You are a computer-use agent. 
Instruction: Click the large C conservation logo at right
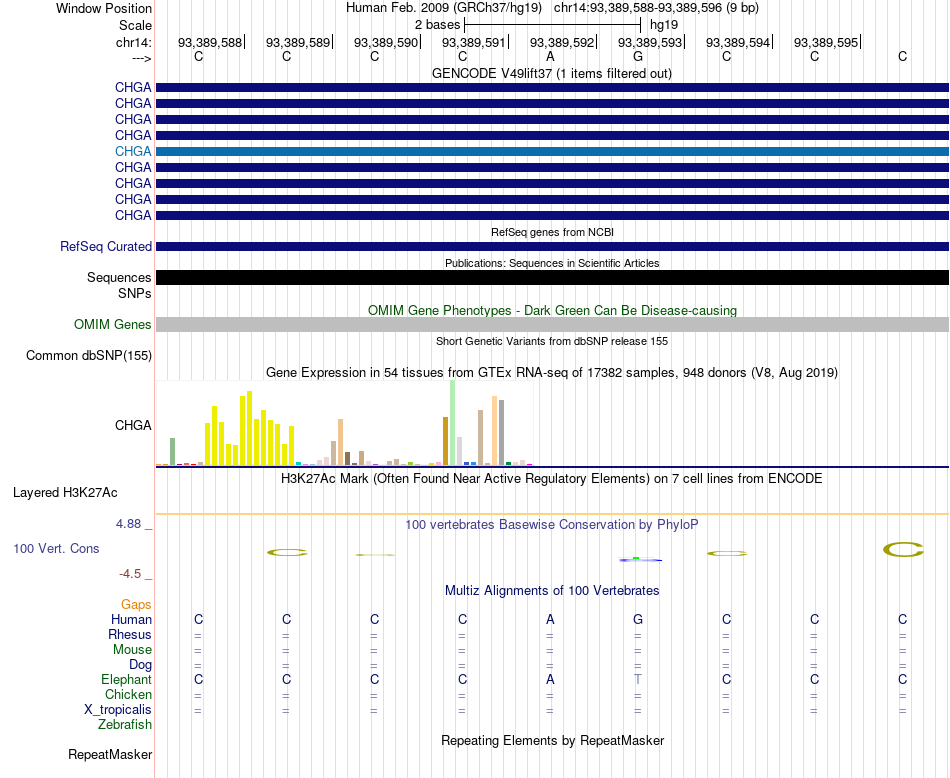coord(903,550)
